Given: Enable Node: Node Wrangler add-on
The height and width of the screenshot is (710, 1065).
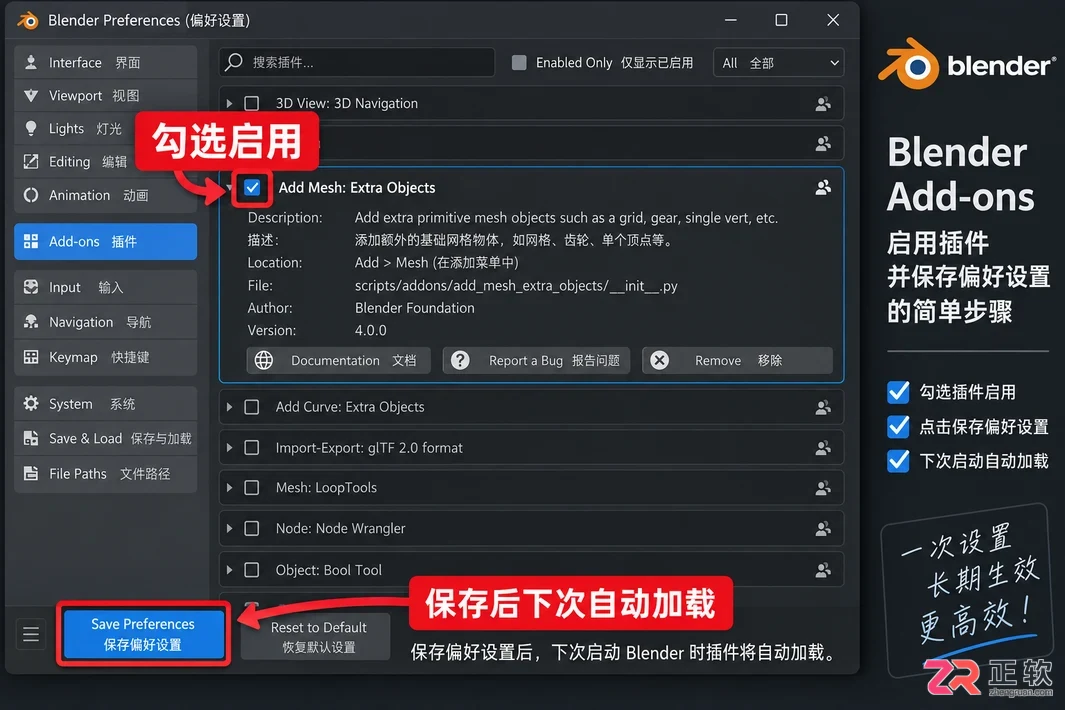Looking at the screenshot, I should [x=252, y=529].
